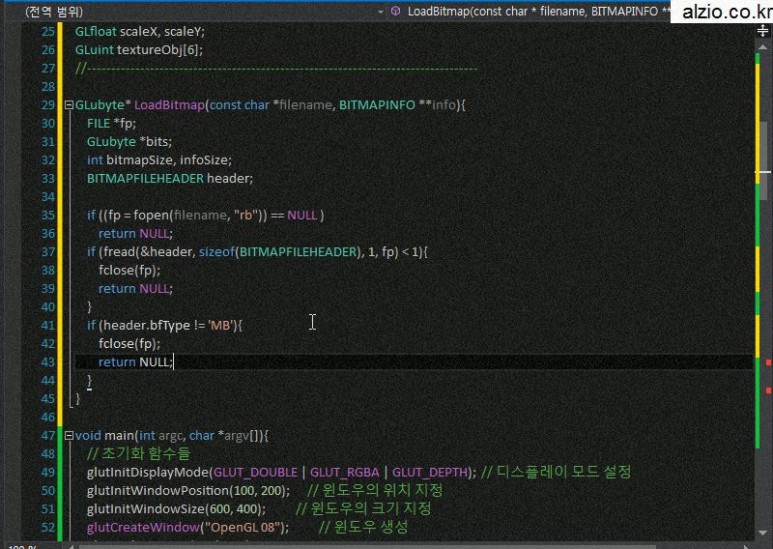
Task: Click the comment '// 초기화 함수들'
Action: tap(139, 454)
